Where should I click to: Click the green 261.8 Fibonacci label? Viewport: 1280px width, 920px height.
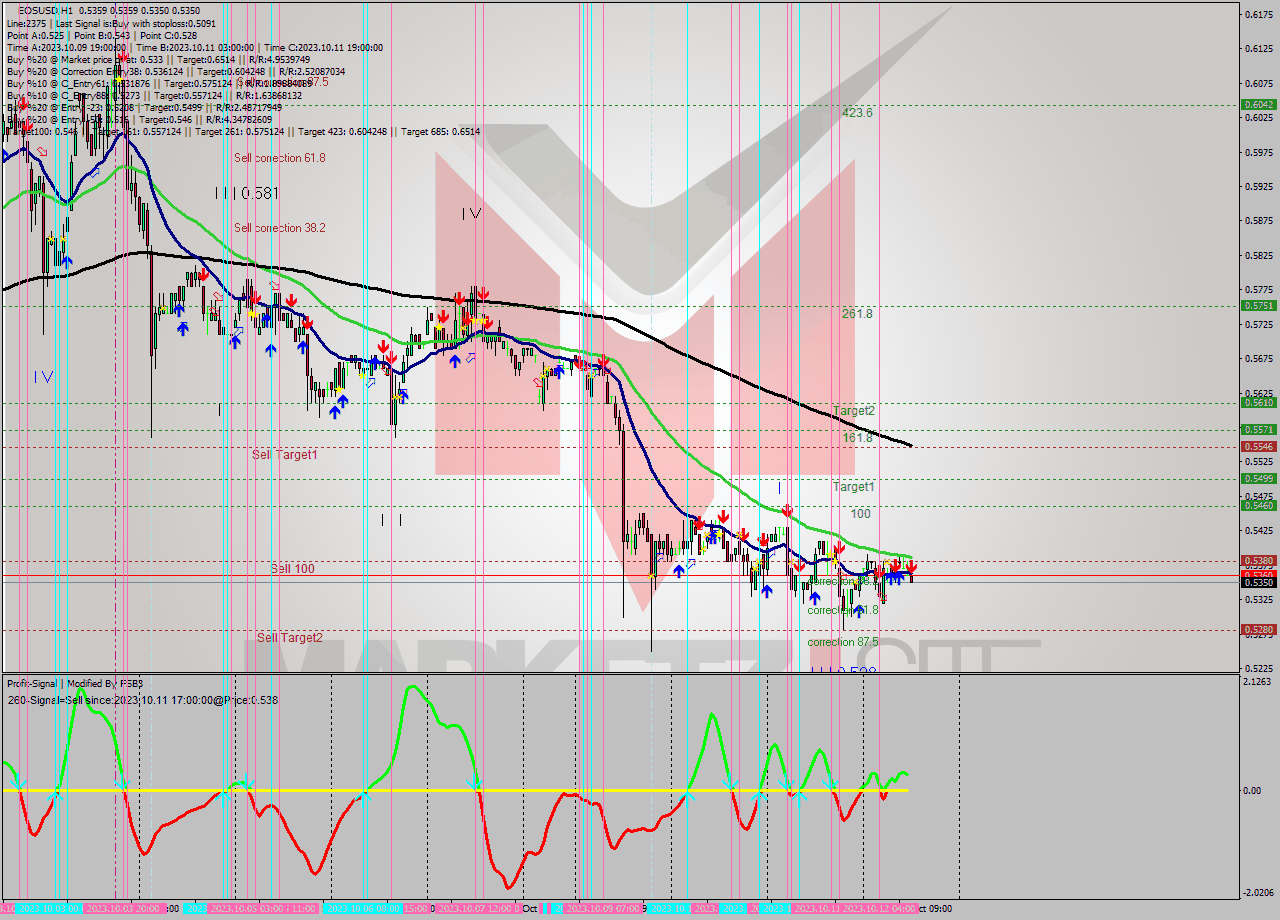857,313
